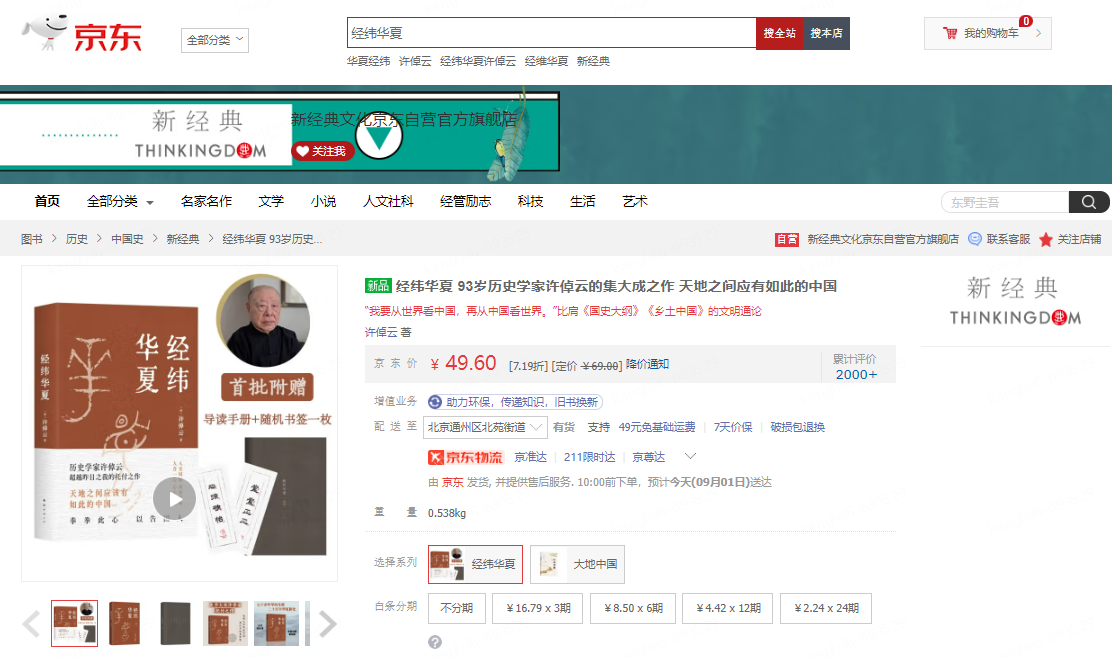Click suggested search 经纬华夏许倬云
The image size is (1112, 658).
478,61
